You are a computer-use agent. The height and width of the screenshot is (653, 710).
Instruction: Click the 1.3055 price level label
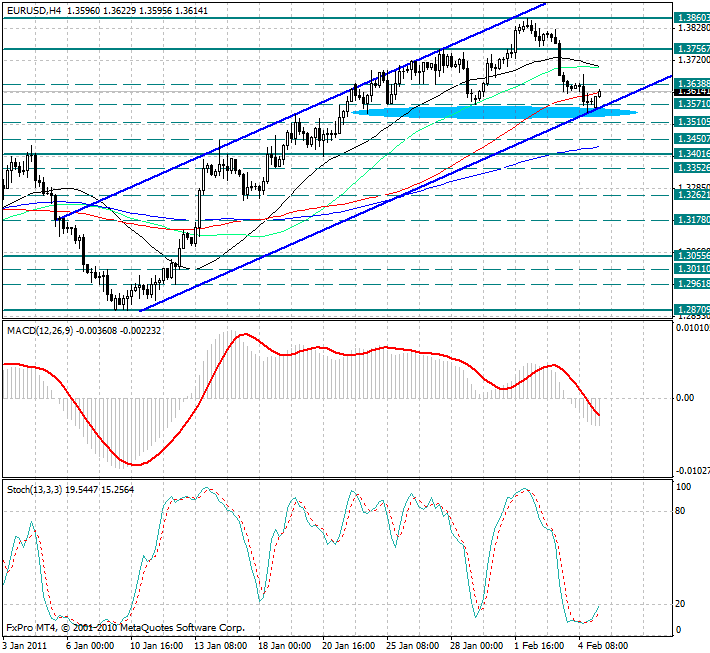tap(692, 256)
